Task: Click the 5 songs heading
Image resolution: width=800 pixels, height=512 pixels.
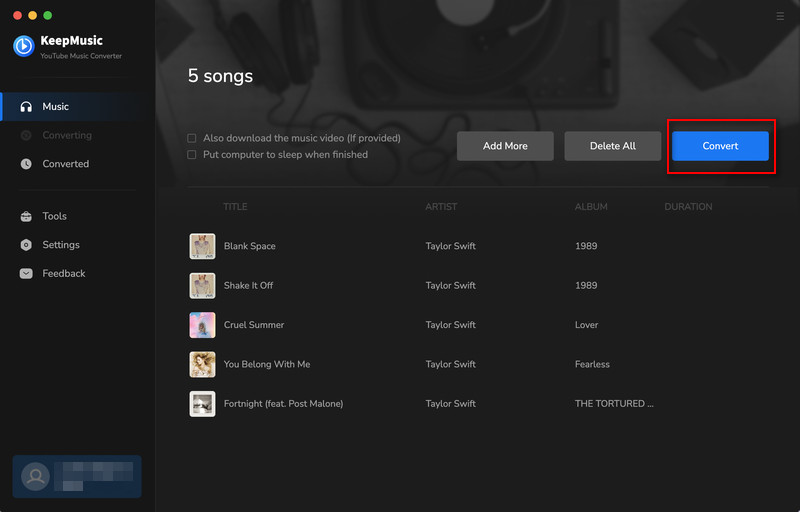Action: pyautogui.click(x=220, y=76)
